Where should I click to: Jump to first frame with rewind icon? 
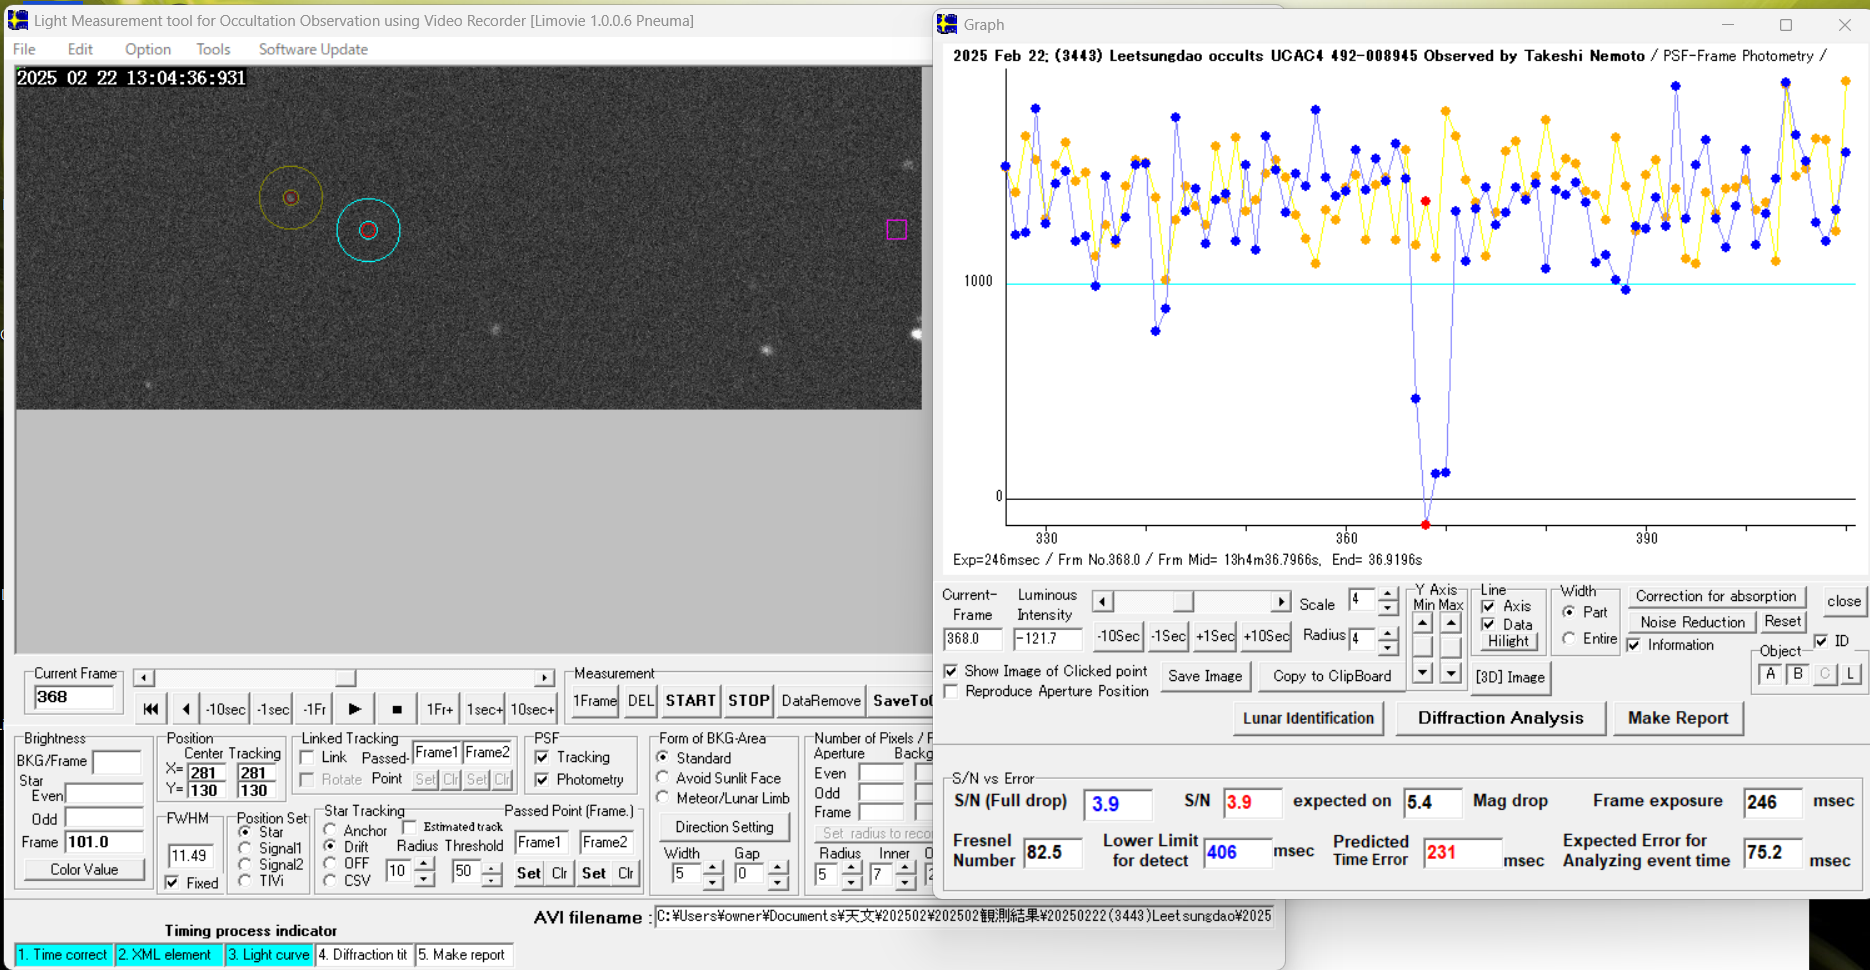(x=150, y=709)
